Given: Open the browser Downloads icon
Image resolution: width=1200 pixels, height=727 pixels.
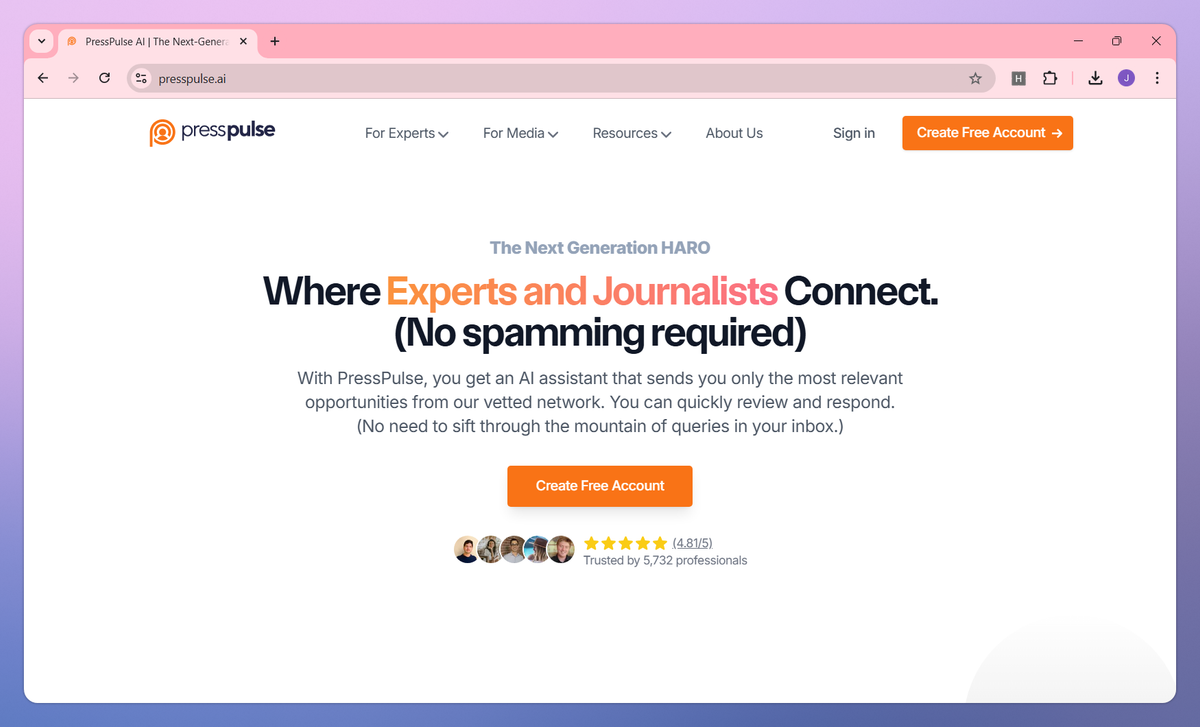Looking at the screenshot, I should [1095, 78].
